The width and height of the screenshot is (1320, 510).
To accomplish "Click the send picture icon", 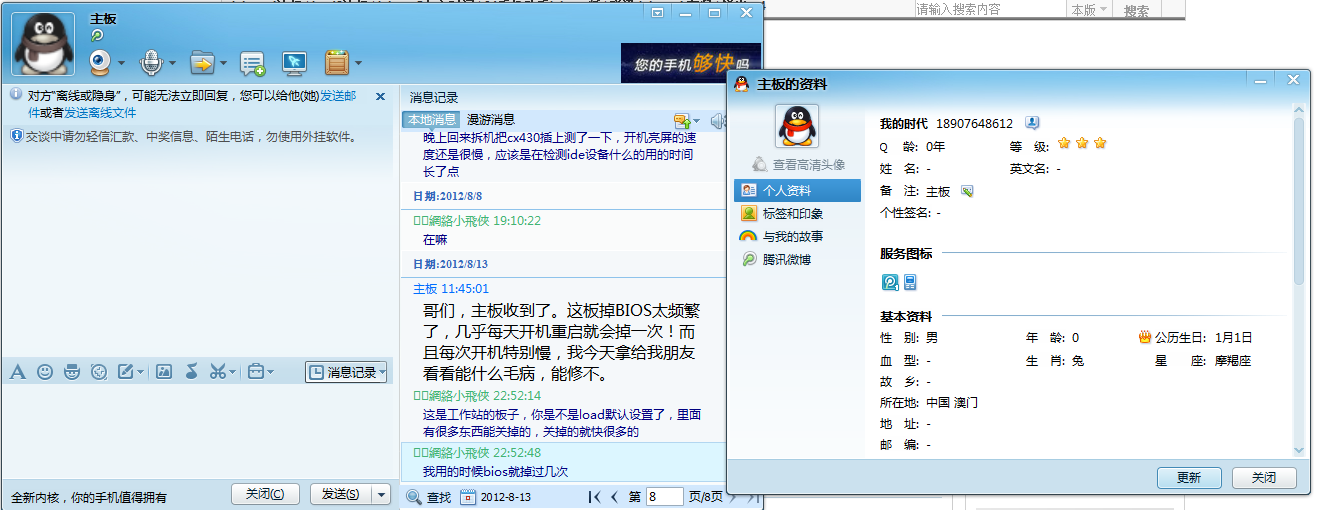I will click(x=164, y=372).
